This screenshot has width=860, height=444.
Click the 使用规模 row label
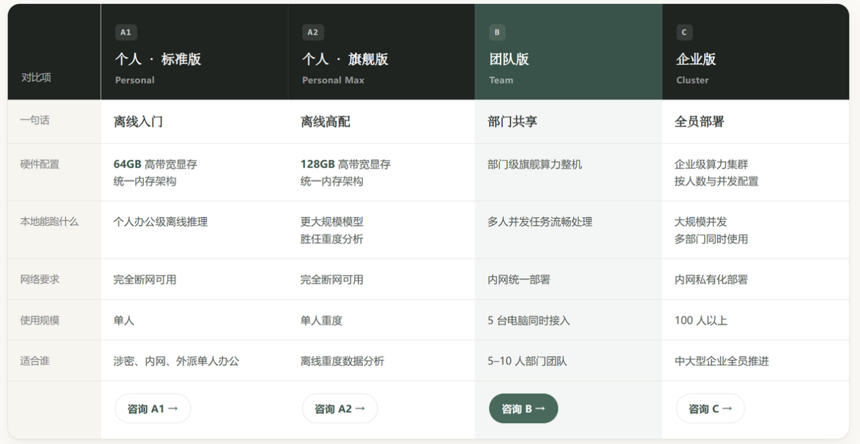point(39,320)
